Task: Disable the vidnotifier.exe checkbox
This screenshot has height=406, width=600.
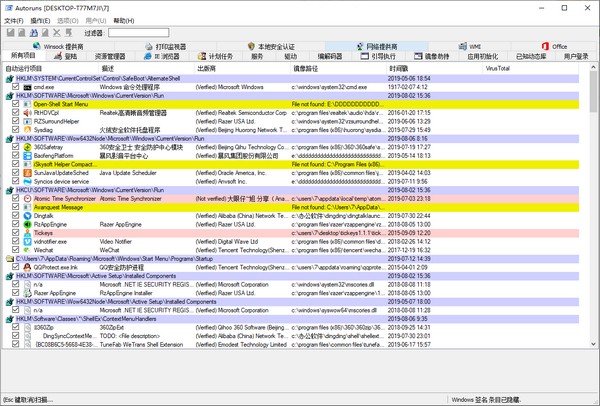Action: pos(15,241)
